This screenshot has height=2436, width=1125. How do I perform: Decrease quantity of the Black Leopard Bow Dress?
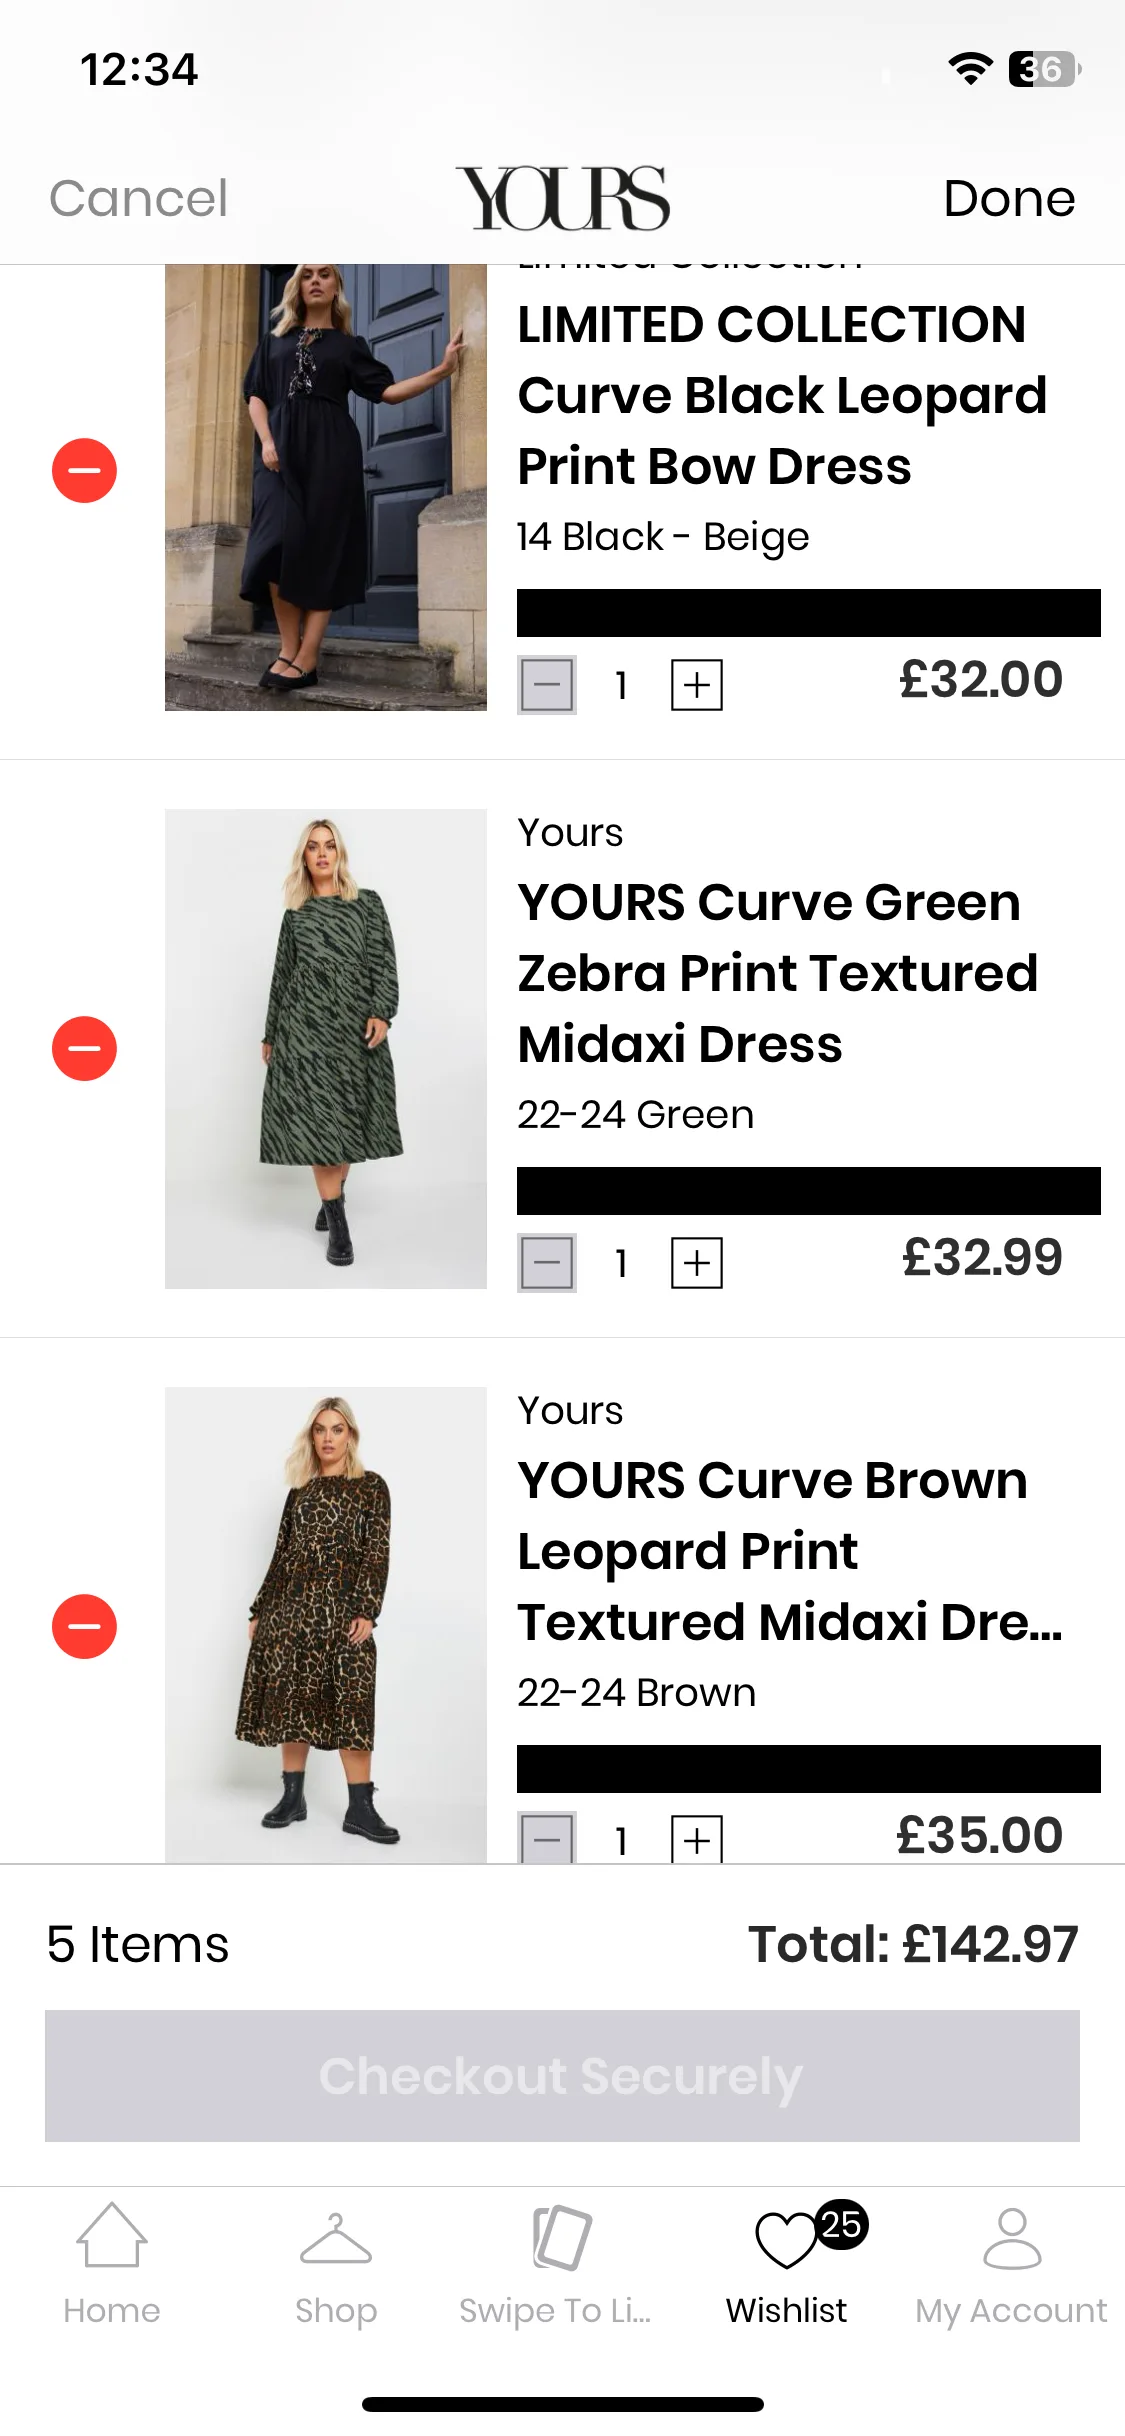tap(547, 685)
